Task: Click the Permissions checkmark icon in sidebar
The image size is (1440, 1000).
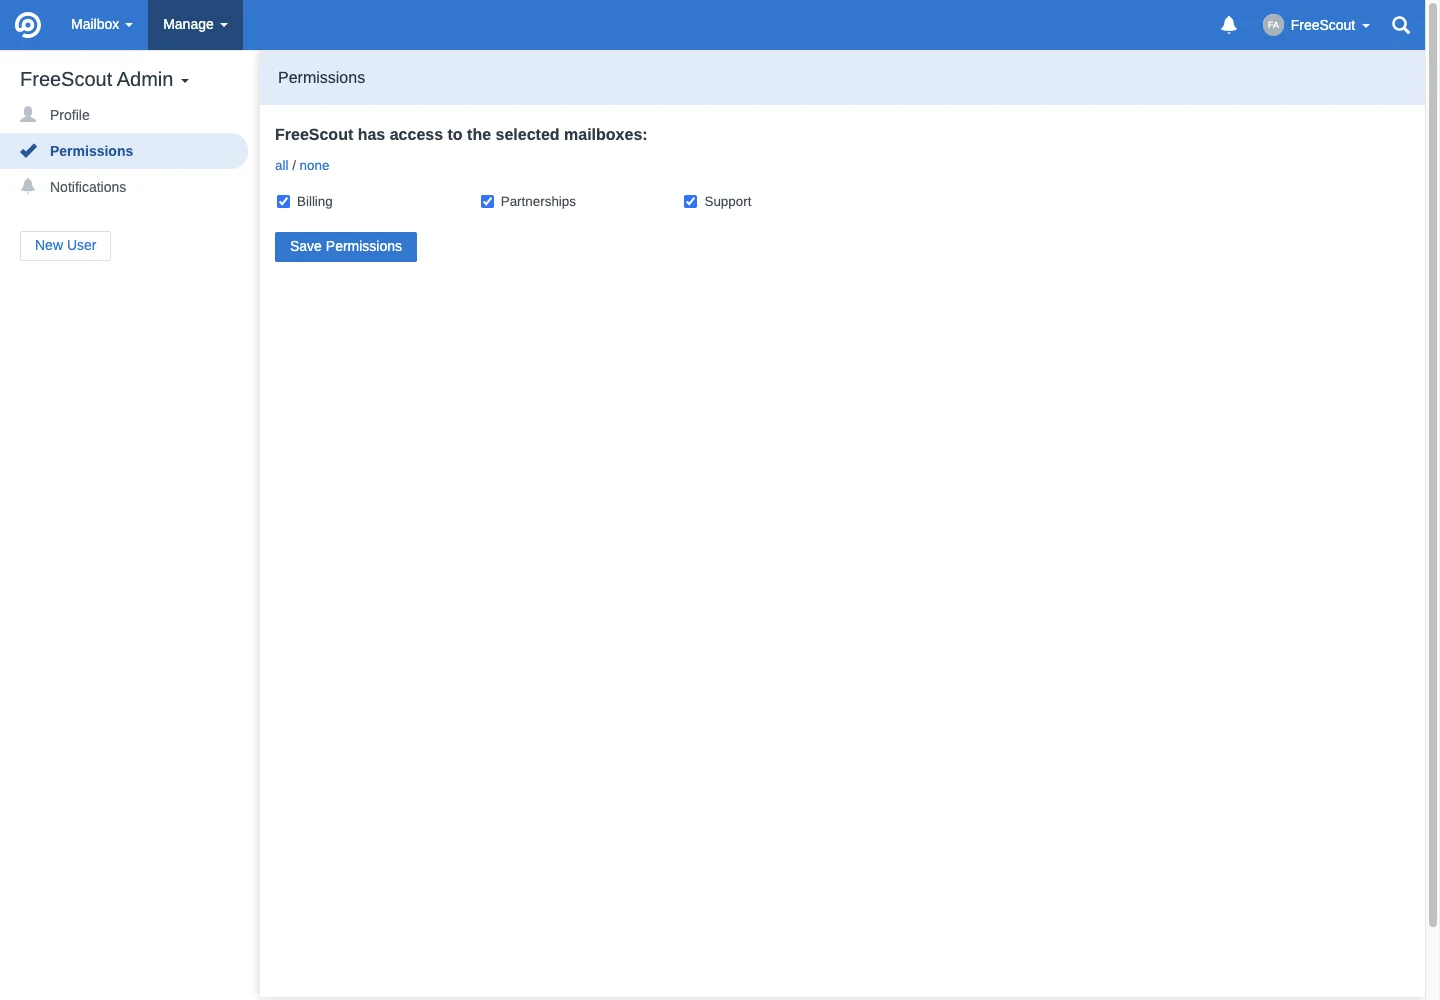Action: [x=28, y=151]
